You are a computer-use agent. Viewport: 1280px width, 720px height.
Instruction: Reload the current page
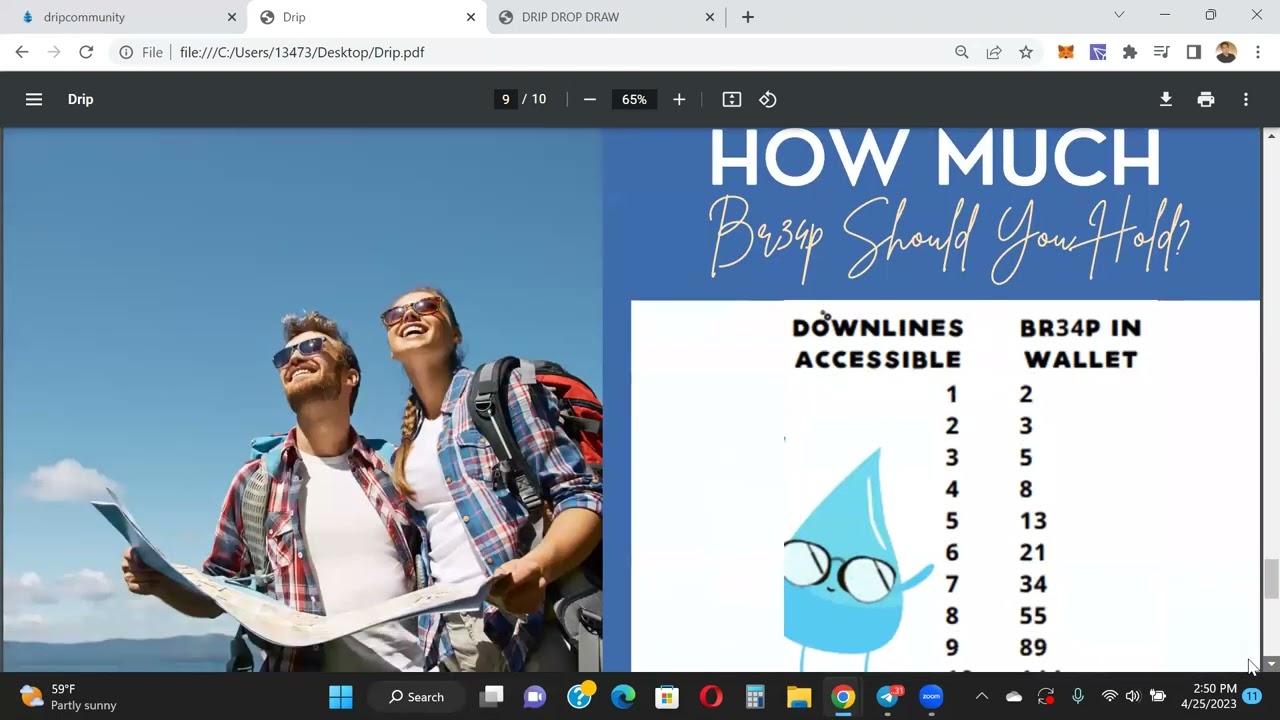86,52
